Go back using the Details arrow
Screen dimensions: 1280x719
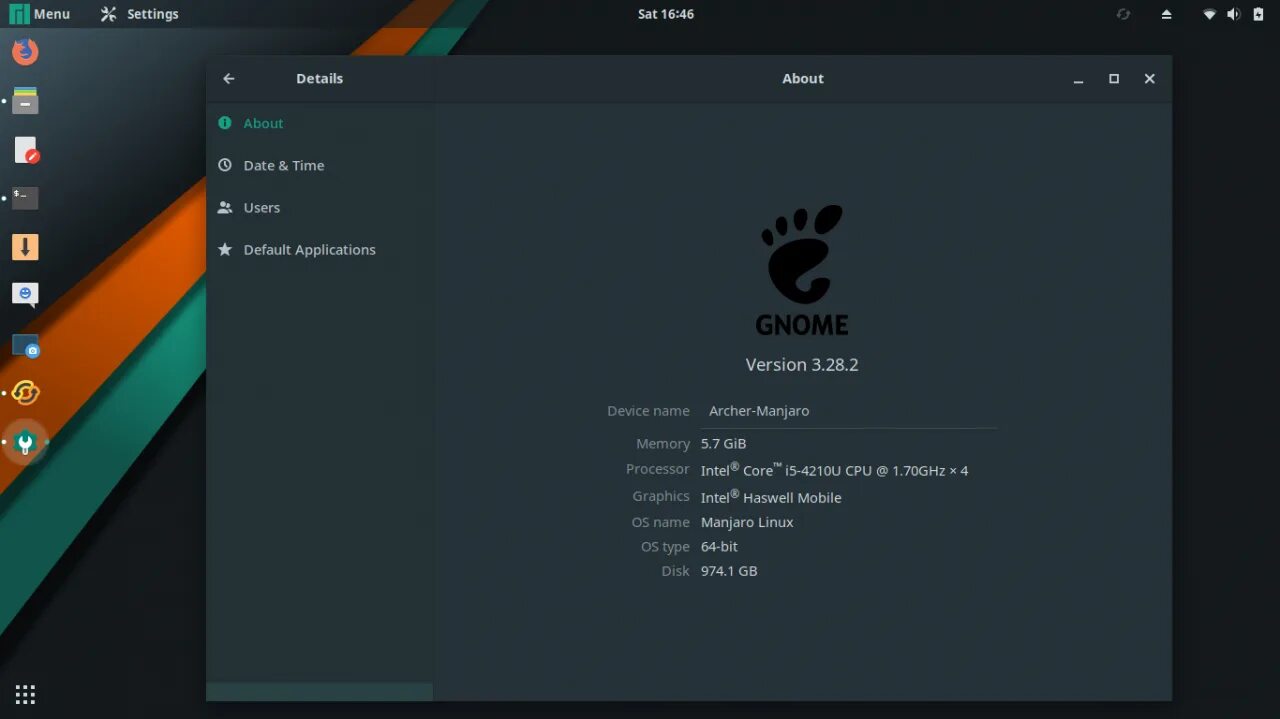tap(229, 78)
